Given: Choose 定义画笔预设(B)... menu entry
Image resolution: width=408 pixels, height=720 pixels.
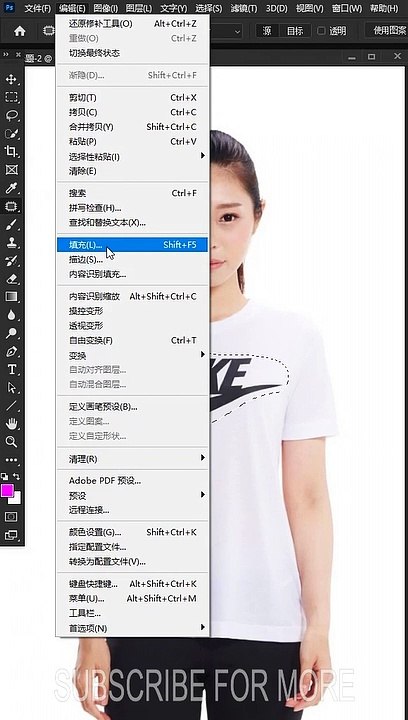Looking at the screenshot, I should click(x=132, y=406).
